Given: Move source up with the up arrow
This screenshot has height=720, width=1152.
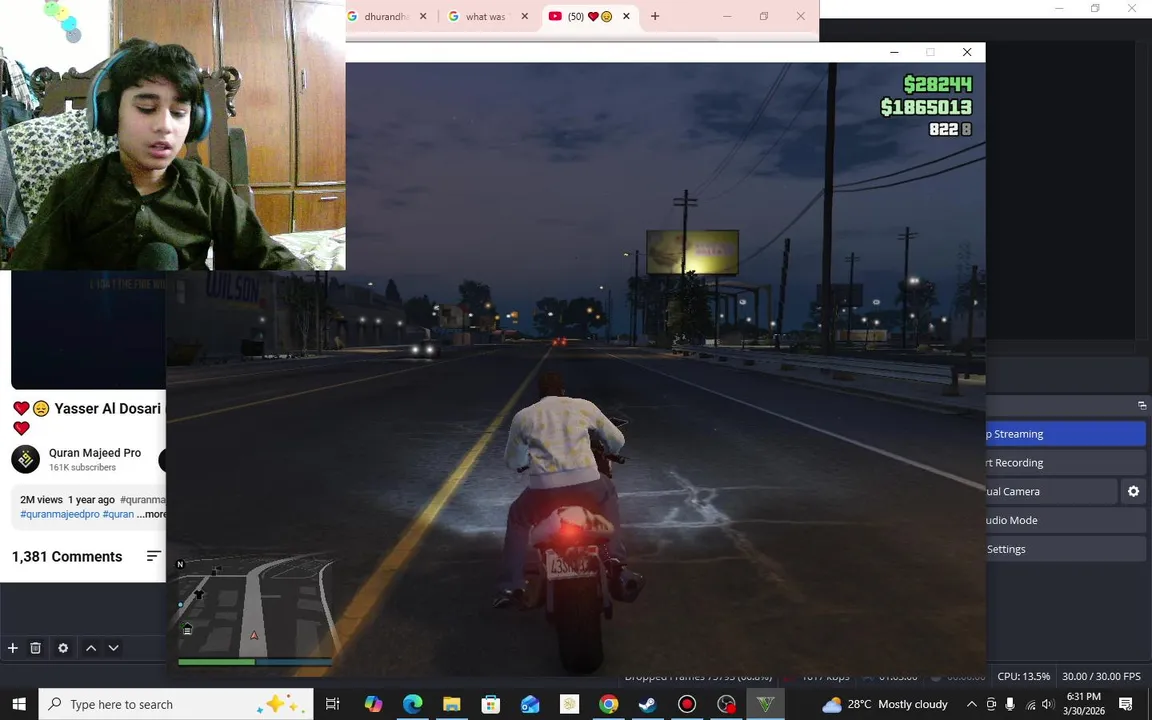Looking at the screenshot, I should pyautogui.click(x=91, y=648).
